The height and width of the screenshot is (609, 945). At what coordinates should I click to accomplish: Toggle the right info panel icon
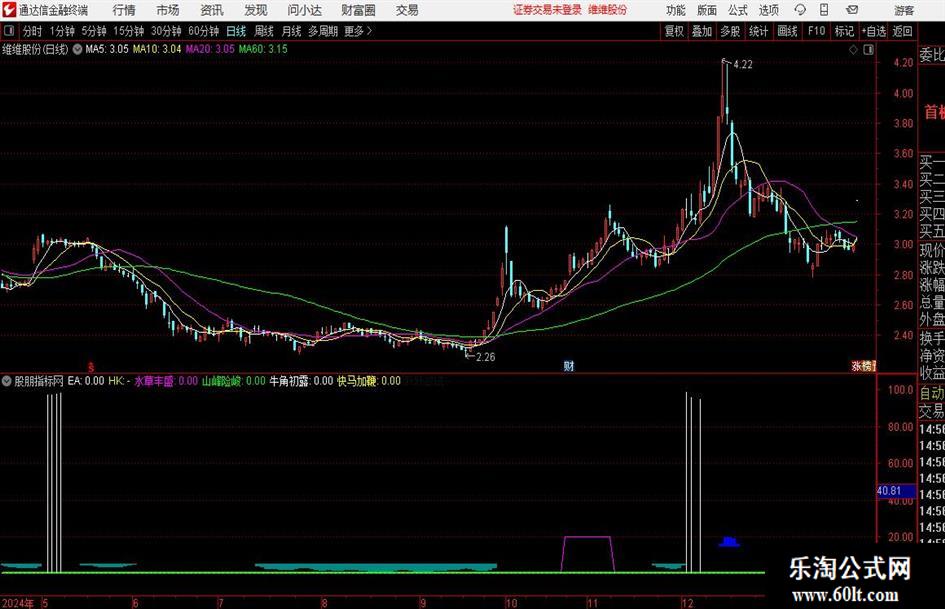pyautogui.click(x=868, y=50)
